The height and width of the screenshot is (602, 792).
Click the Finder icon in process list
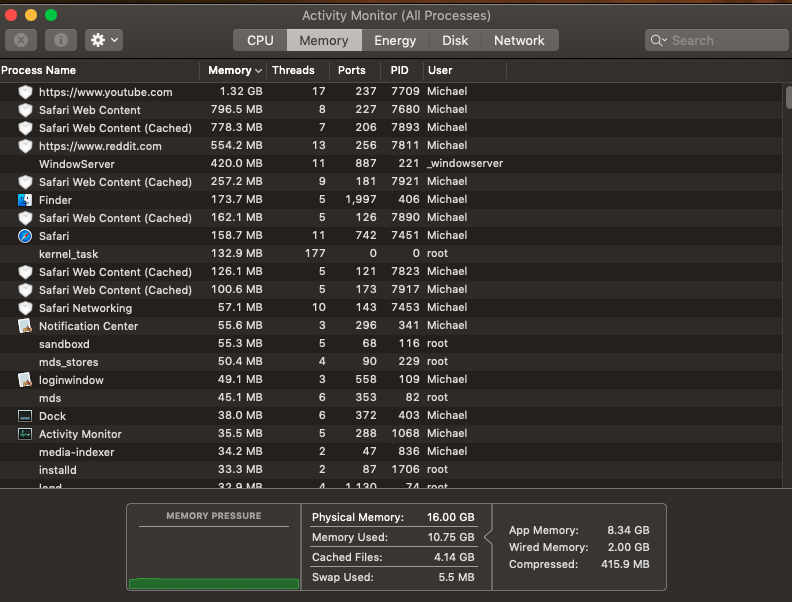click(x=25, y=200)
